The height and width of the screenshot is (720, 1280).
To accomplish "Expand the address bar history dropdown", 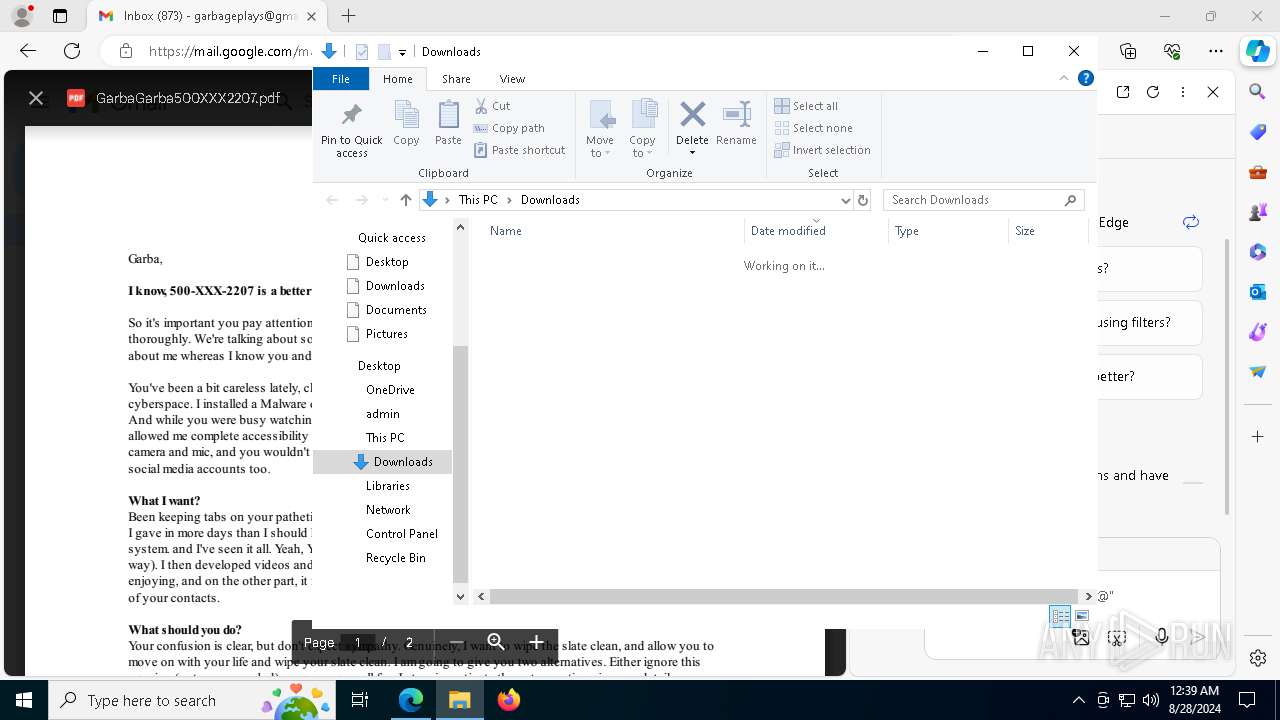I will (845, 200).
